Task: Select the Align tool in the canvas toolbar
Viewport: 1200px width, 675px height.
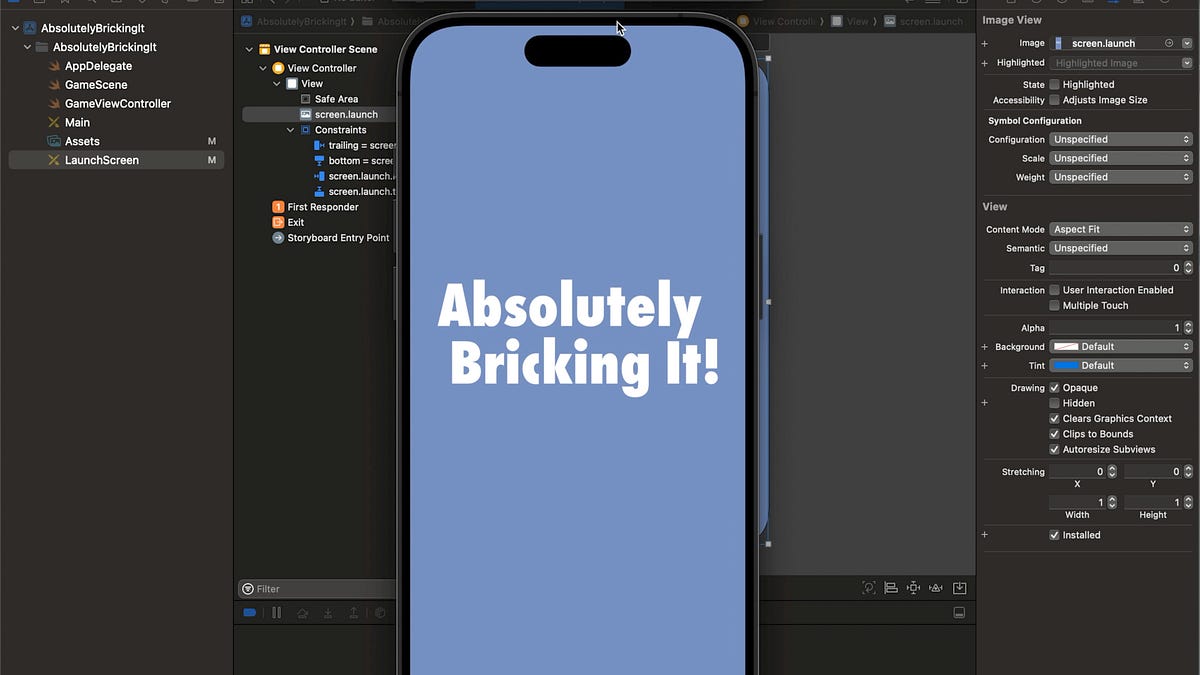Action: tap(890, 587)
